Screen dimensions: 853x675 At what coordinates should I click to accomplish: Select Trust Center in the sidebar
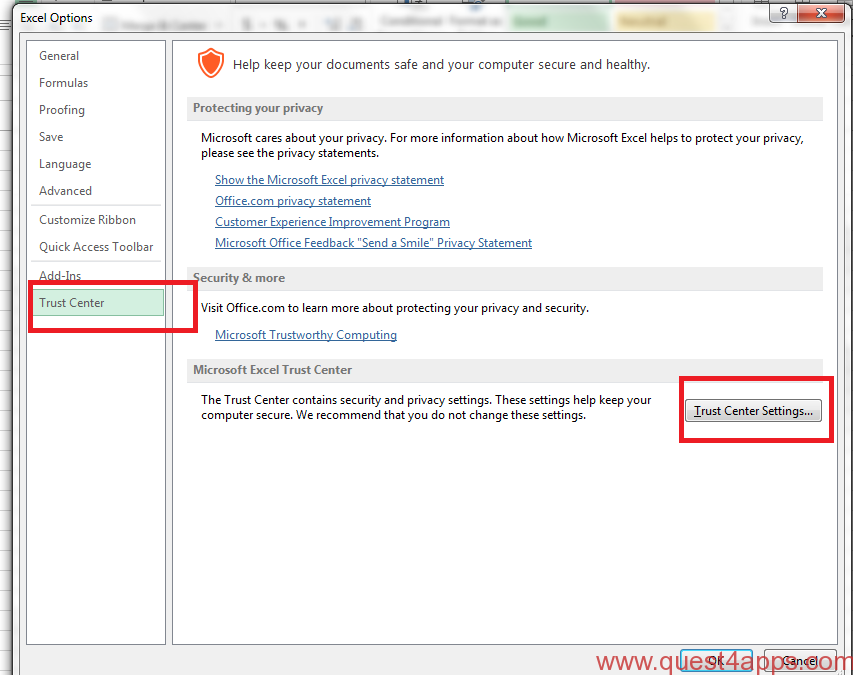pos(97,303)
